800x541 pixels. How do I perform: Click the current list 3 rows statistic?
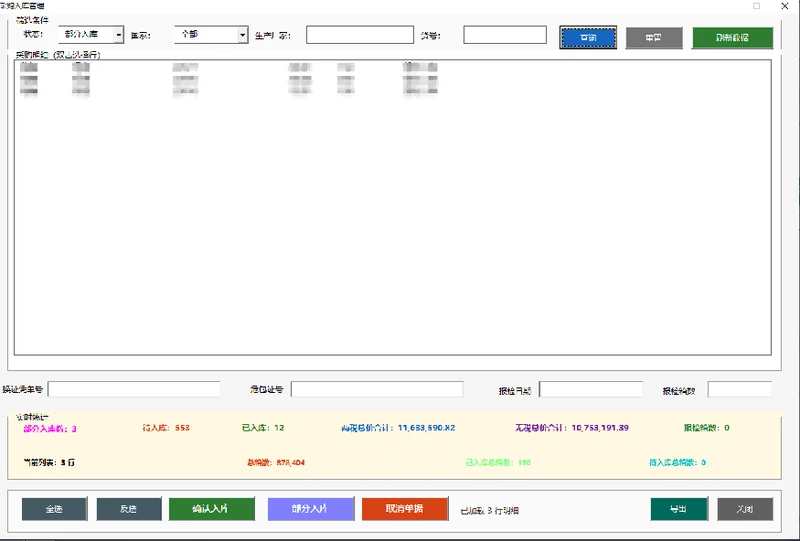pyautogui.click(x=49, y=462)
